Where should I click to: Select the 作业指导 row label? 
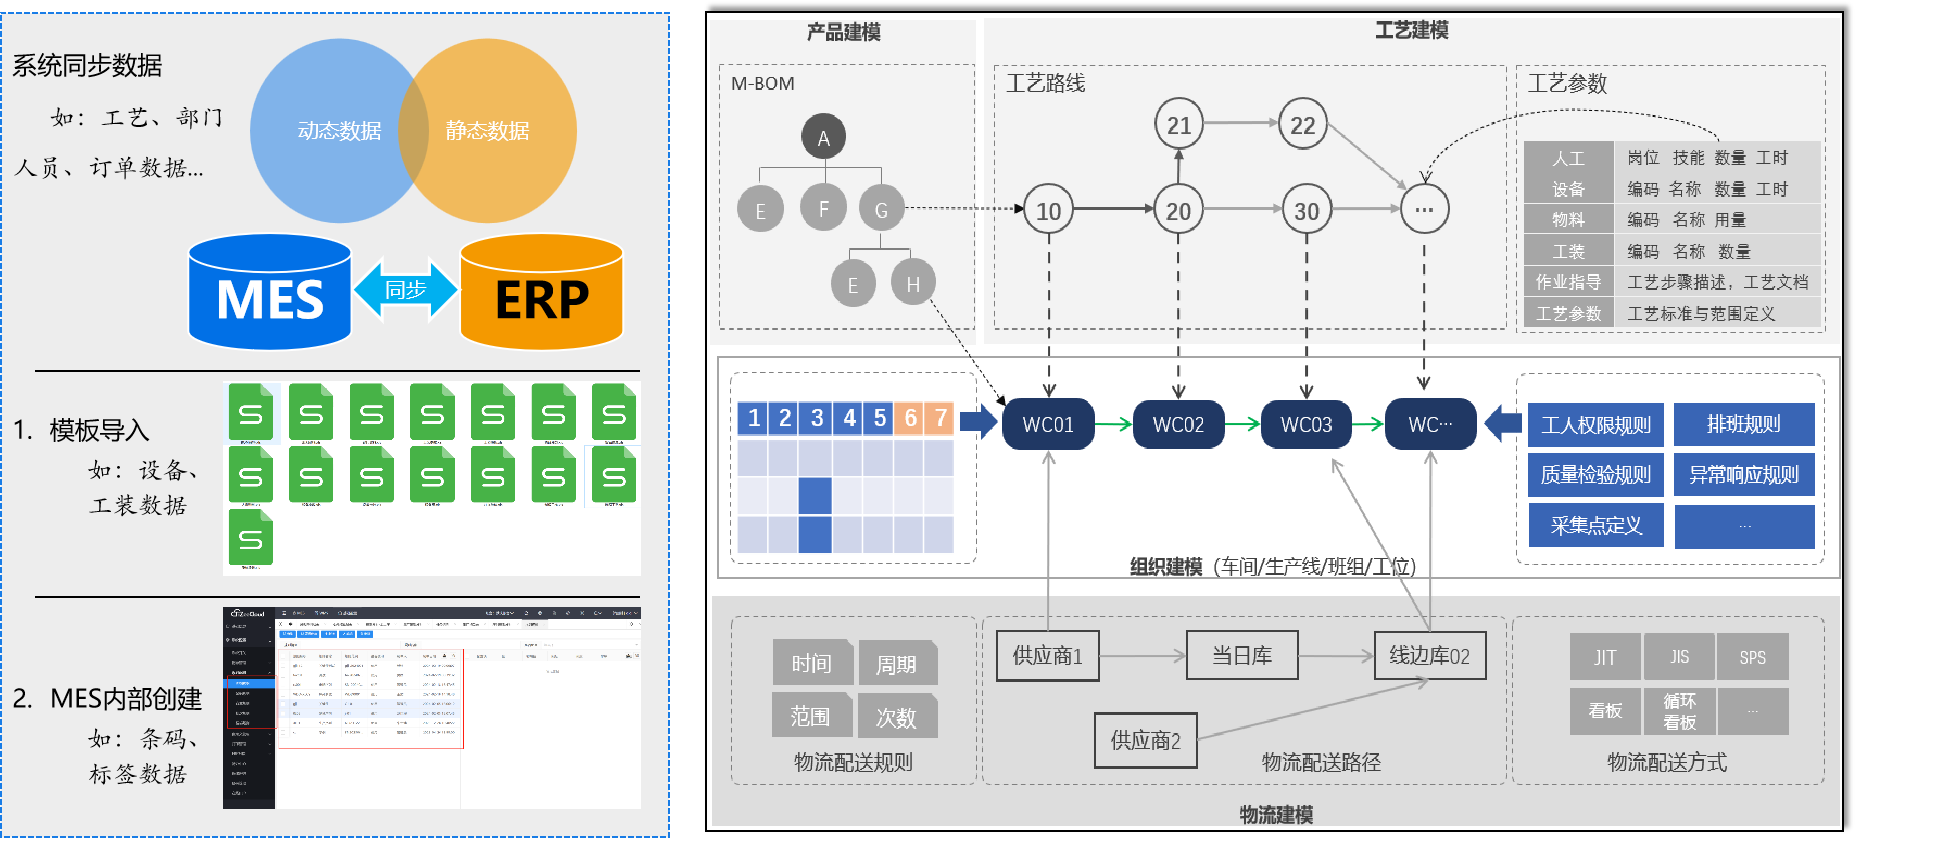1568,282
